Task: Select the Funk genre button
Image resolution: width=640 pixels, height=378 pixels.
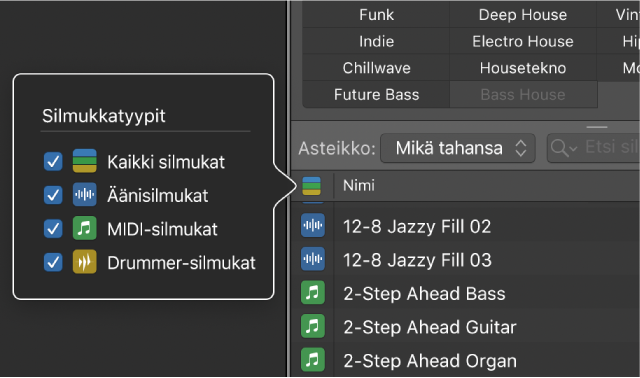Action: (376, 15)
